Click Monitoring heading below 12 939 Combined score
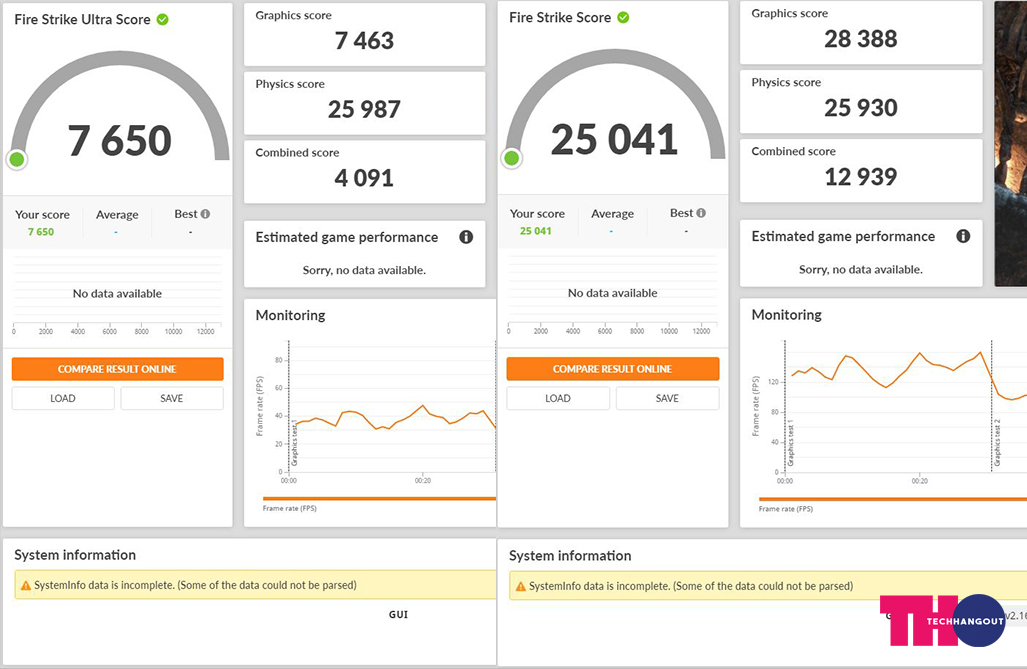 (x=787, y=315)
